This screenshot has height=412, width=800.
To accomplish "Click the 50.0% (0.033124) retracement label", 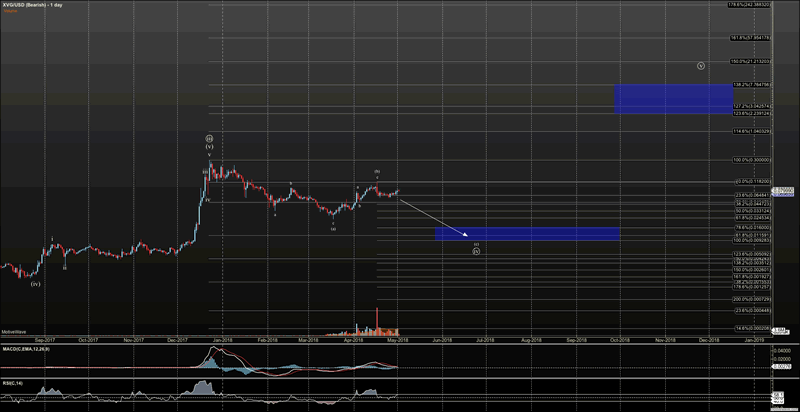I will pos(752,211).
